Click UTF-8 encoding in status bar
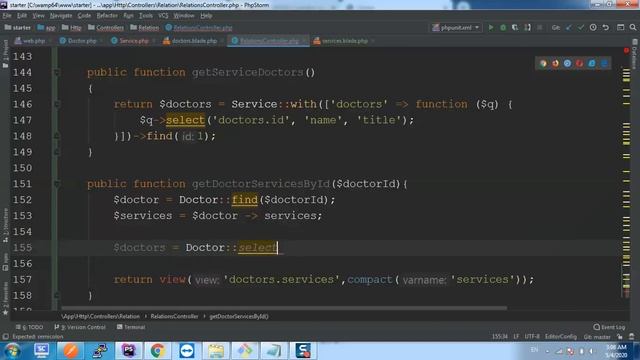640x360 pixels. coord(532,337)
